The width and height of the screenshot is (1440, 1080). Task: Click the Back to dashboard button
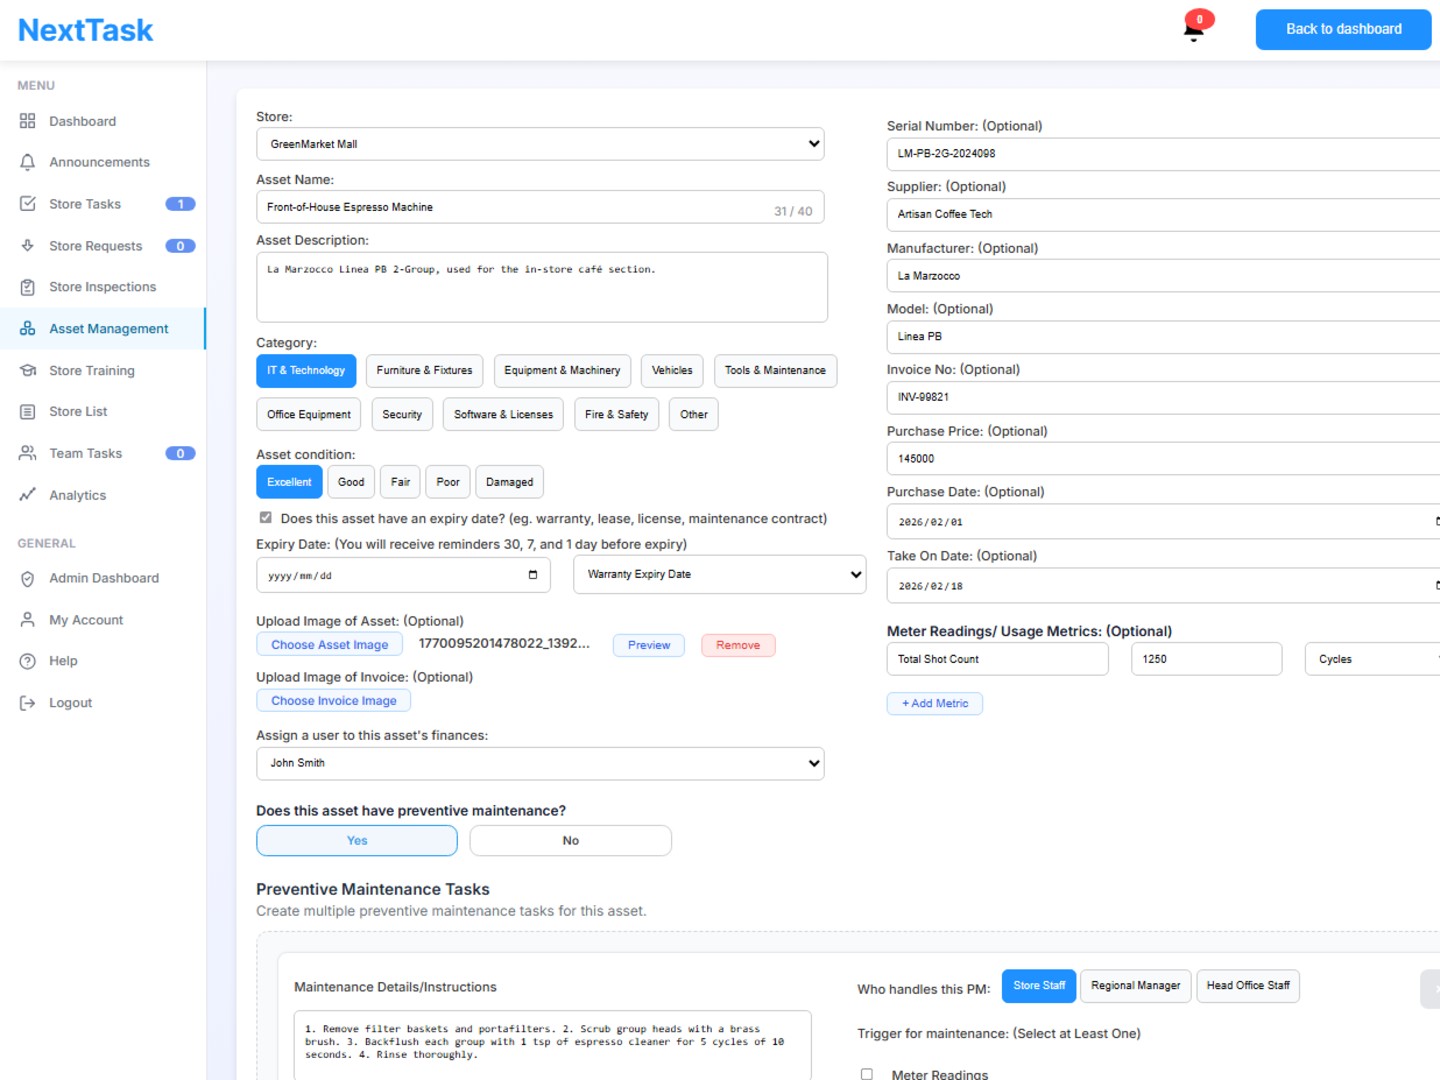[1343, 29]
